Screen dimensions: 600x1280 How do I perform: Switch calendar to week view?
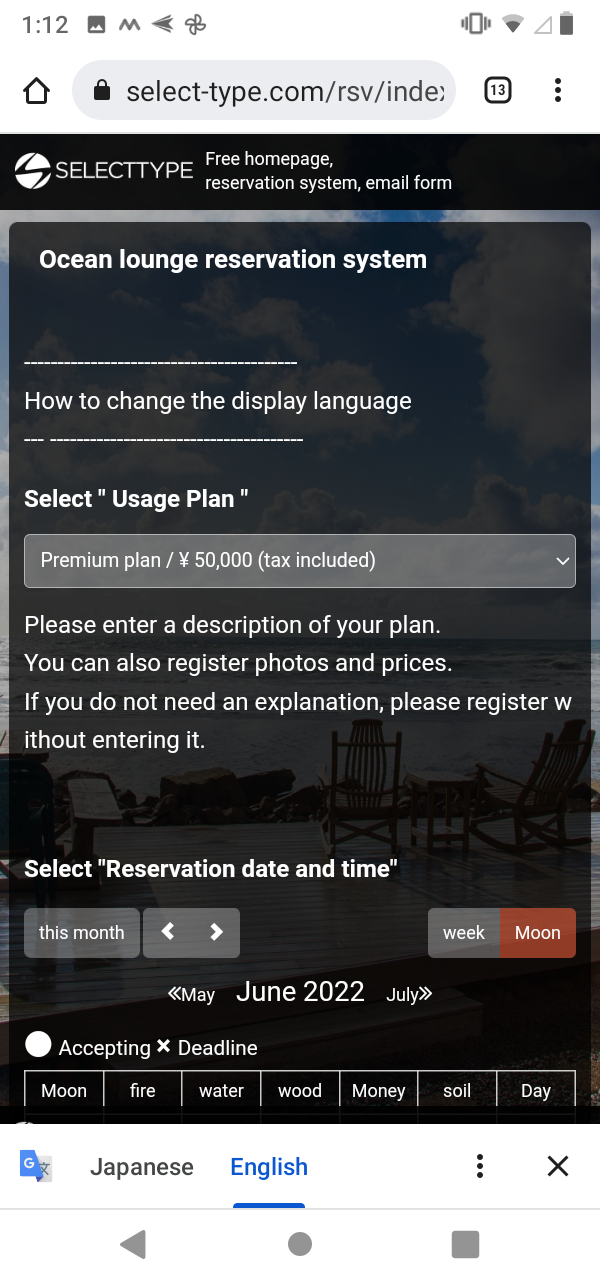(x=464, y=933)
